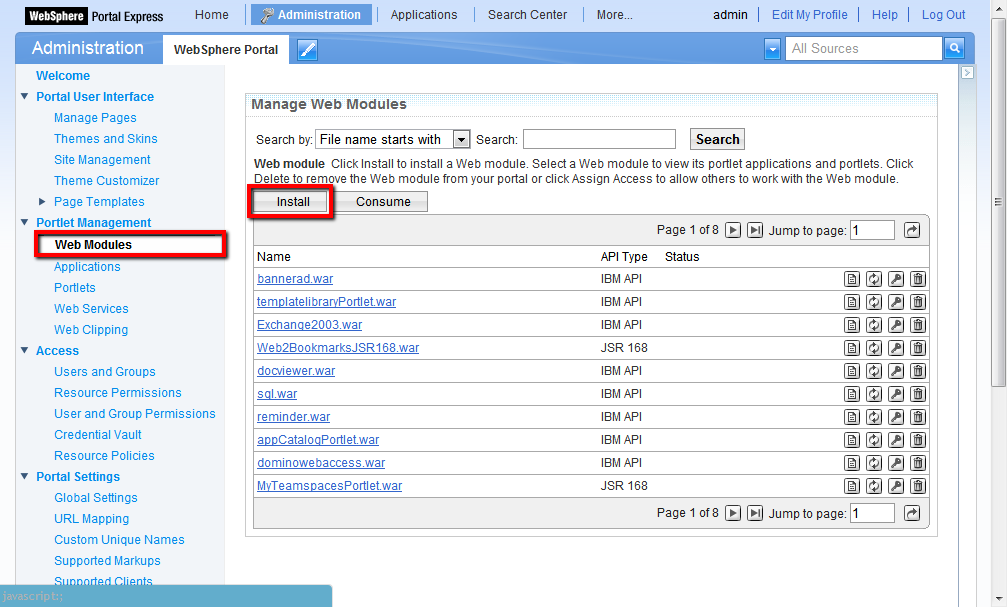Image resolution: width=1007 pixels, height=607 pixels.
Task: Collapse side panel arrow at top right
Action: point(967,73)
